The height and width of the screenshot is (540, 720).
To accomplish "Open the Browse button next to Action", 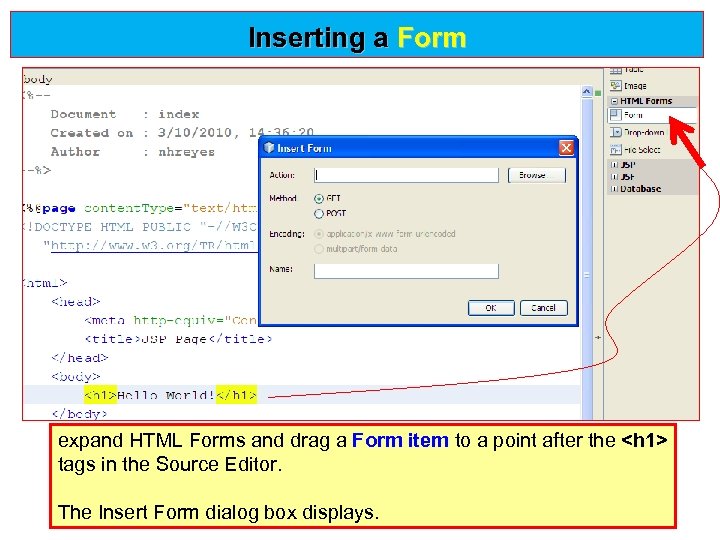I will click(x=537, y=175).
